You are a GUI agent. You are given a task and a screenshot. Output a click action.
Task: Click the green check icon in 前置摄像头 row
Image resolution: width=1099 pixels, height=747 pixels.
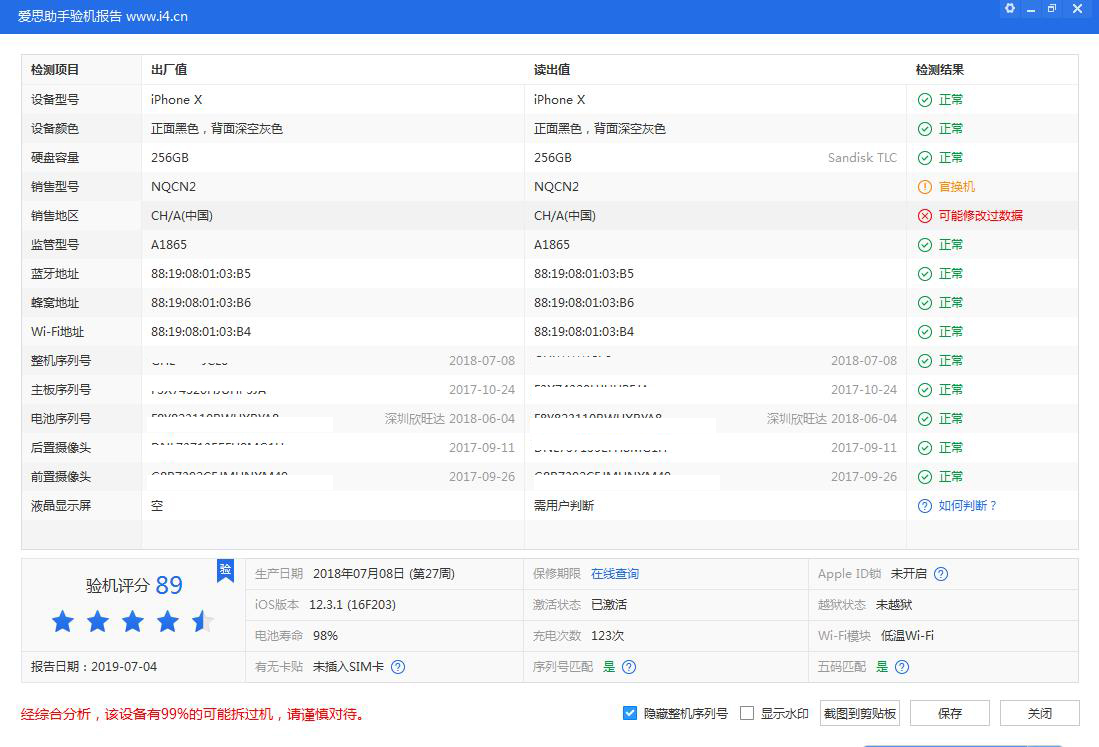(x=924, y=477)
